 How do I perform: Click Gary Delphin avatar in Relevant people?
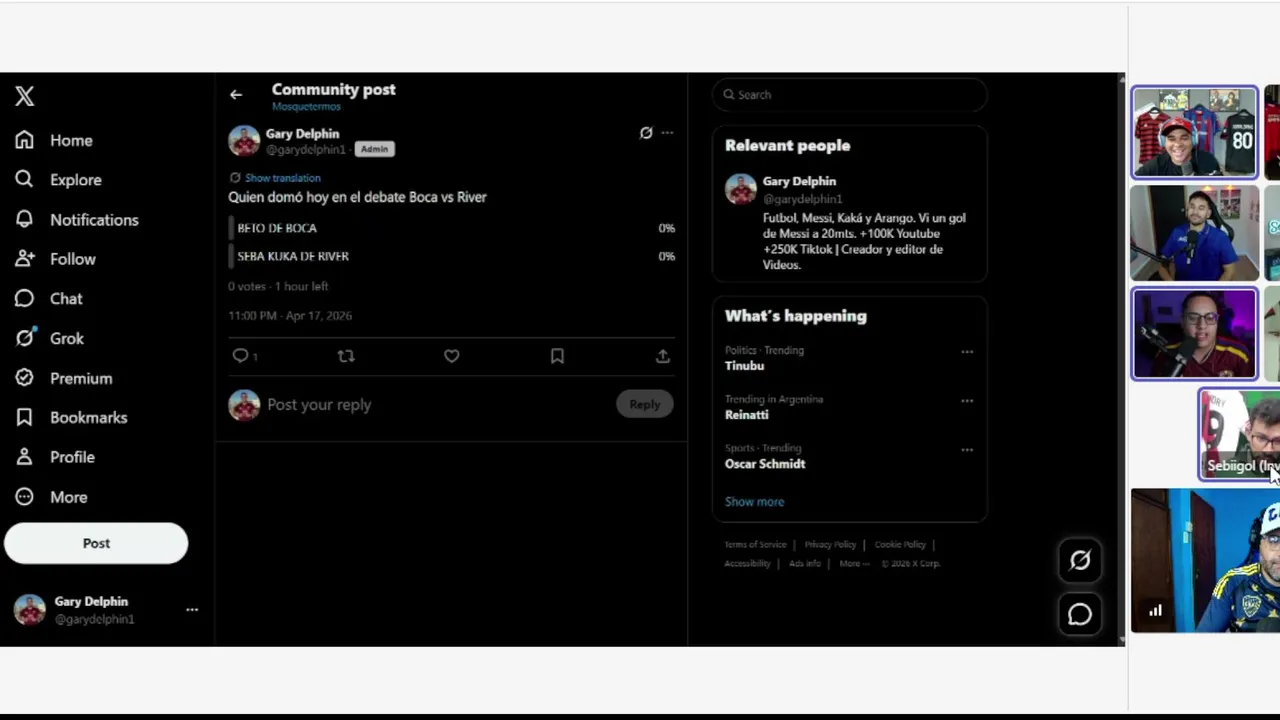741,189
